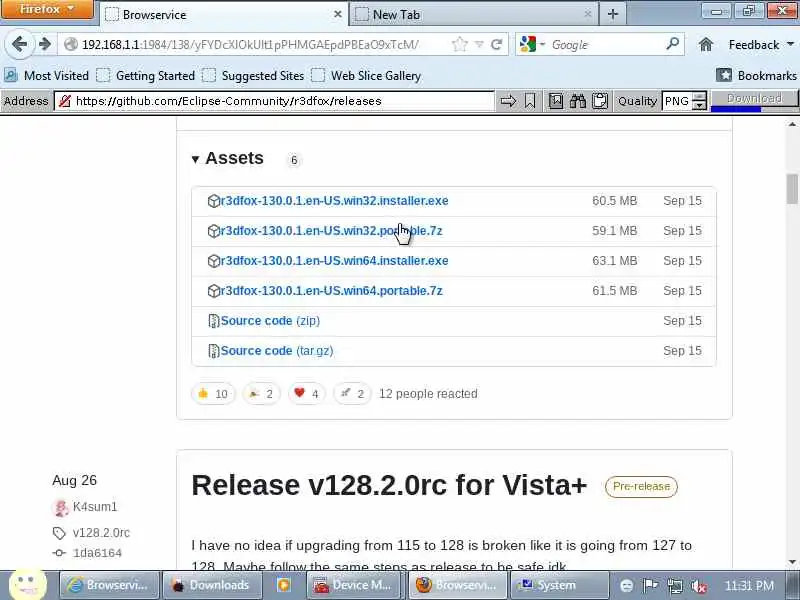Open the Release v128.2.0rc for Vista+ title
This screenshot has height=600, width=800.
pyautogui.click(x=389, y=485)
